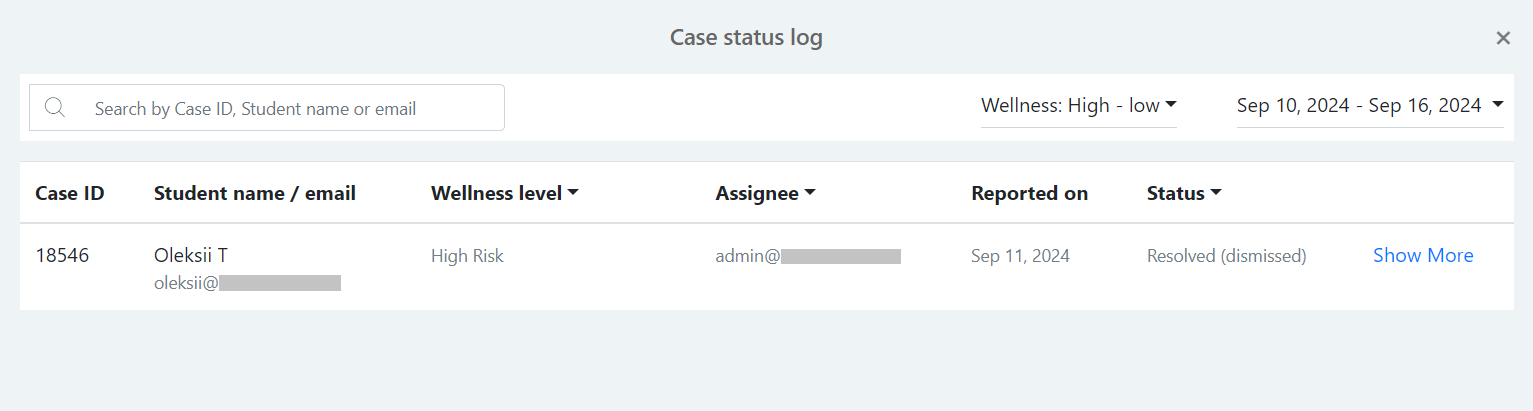Click the Case status log title
The width and height of the screenshot is (1533, 411).
pos(746,38)
